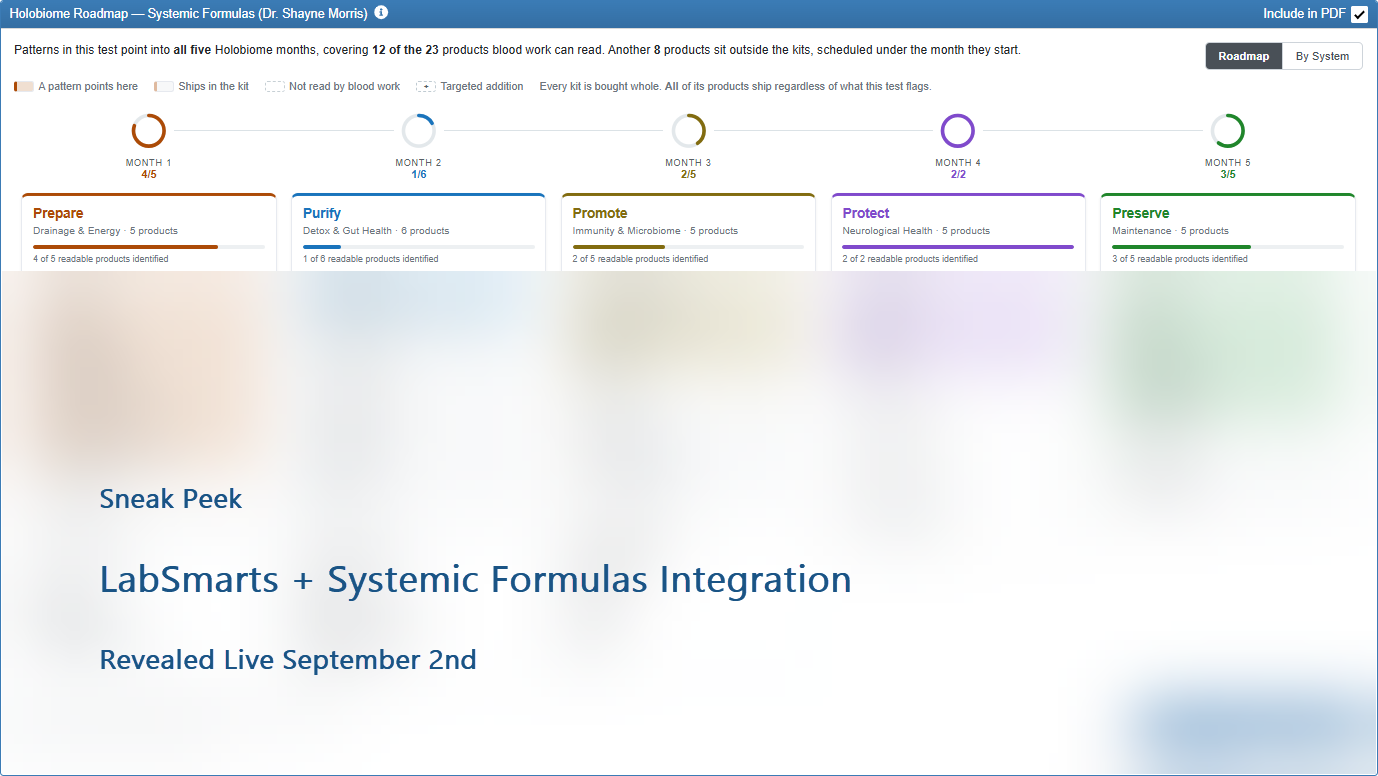Open the Prepare card heading
Viewport: 1378px width, 776px height.
[58, 213]
